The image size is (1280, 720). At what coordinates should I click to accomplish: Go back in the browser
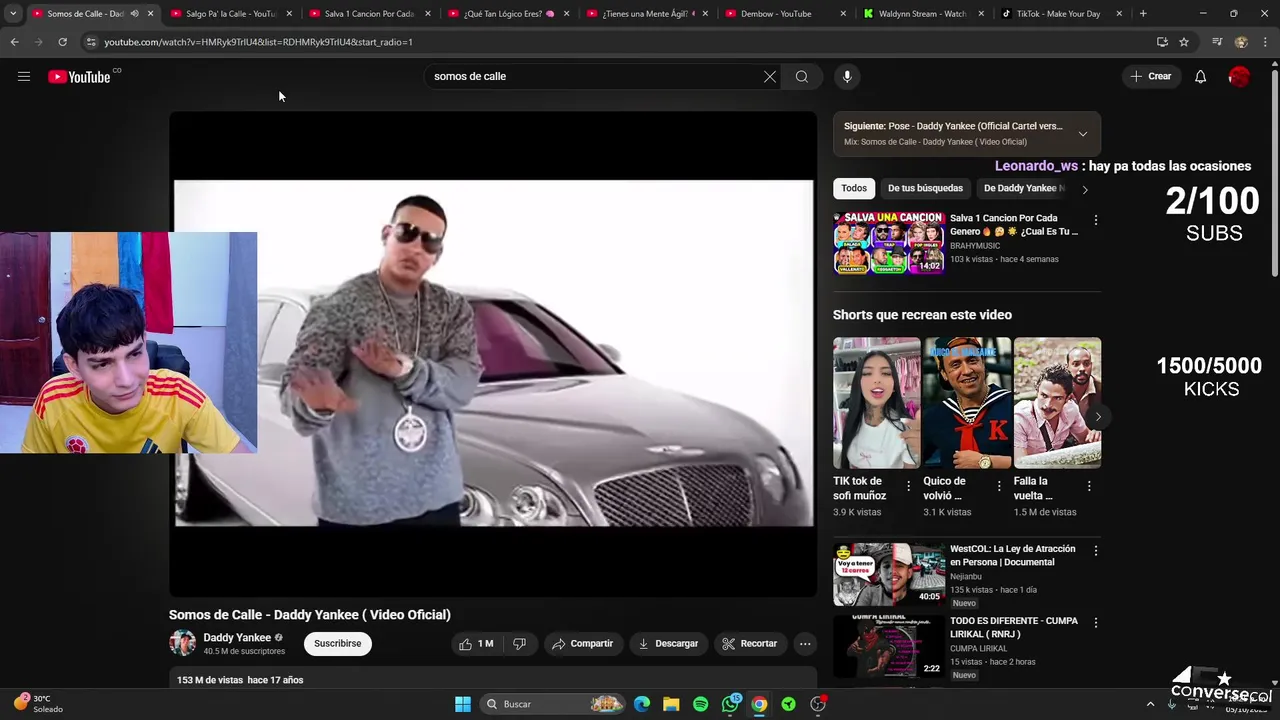pyautogui.click(x=14, y=42)
